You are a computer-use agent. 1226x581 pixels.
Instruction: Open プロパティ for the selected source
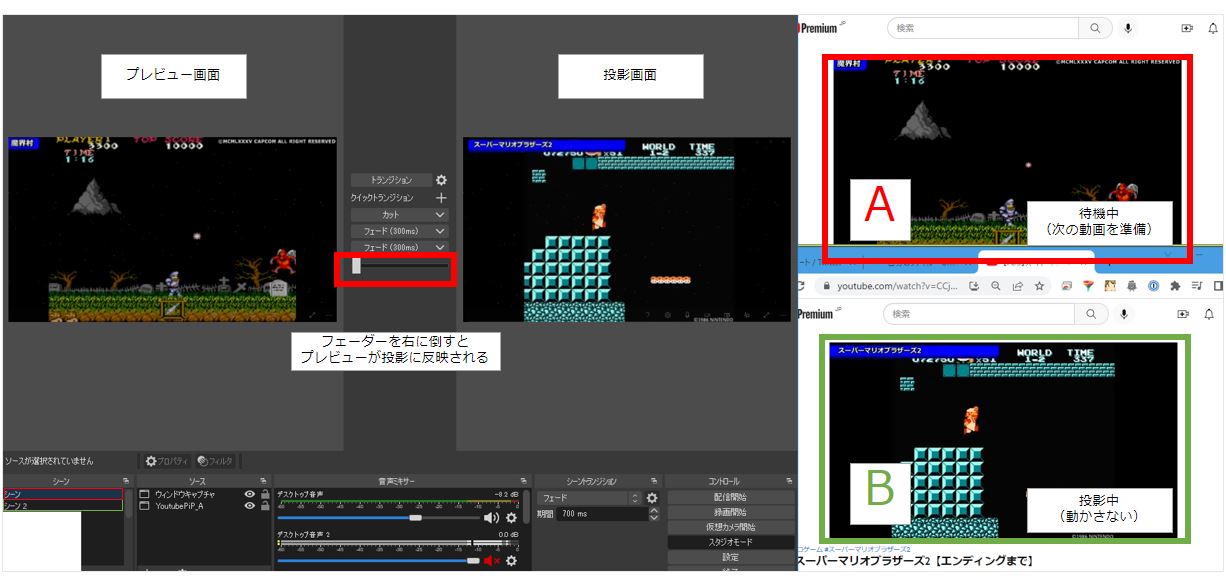167,461
